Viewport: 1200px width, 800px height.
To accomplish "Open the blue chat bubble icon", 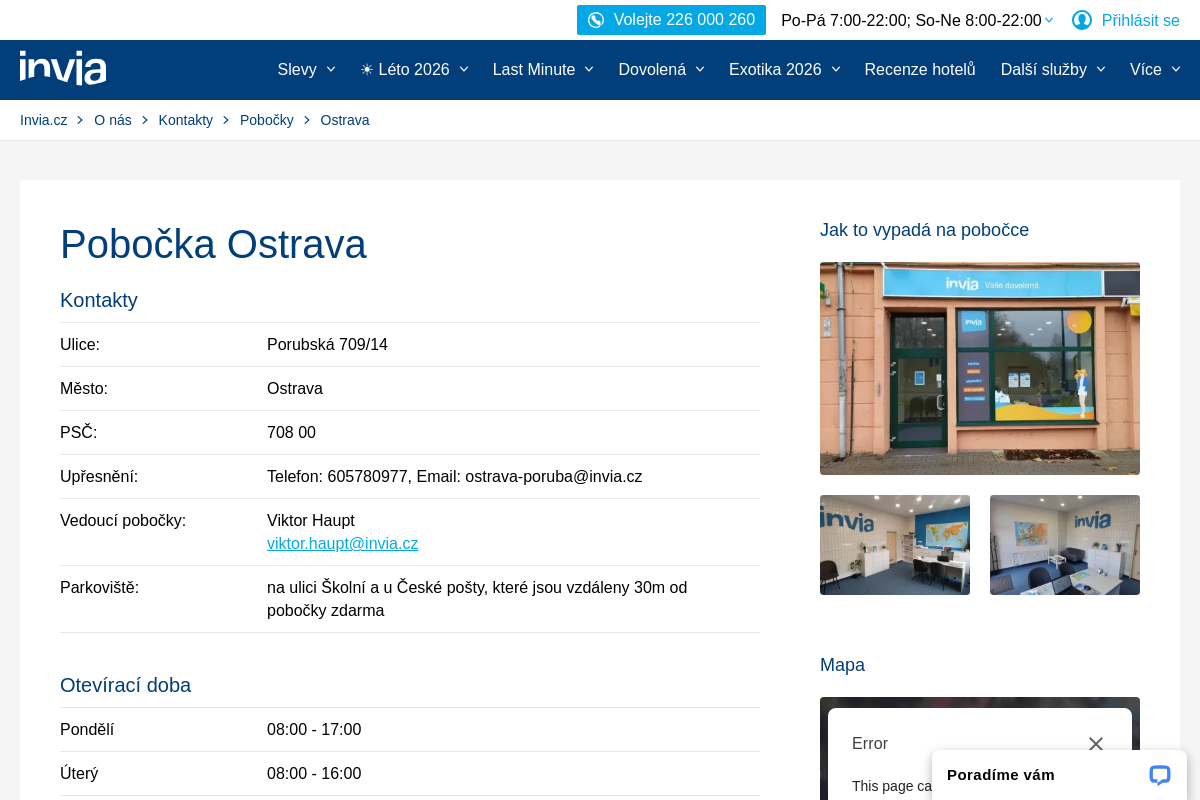I will click(x=1158, y=775).
